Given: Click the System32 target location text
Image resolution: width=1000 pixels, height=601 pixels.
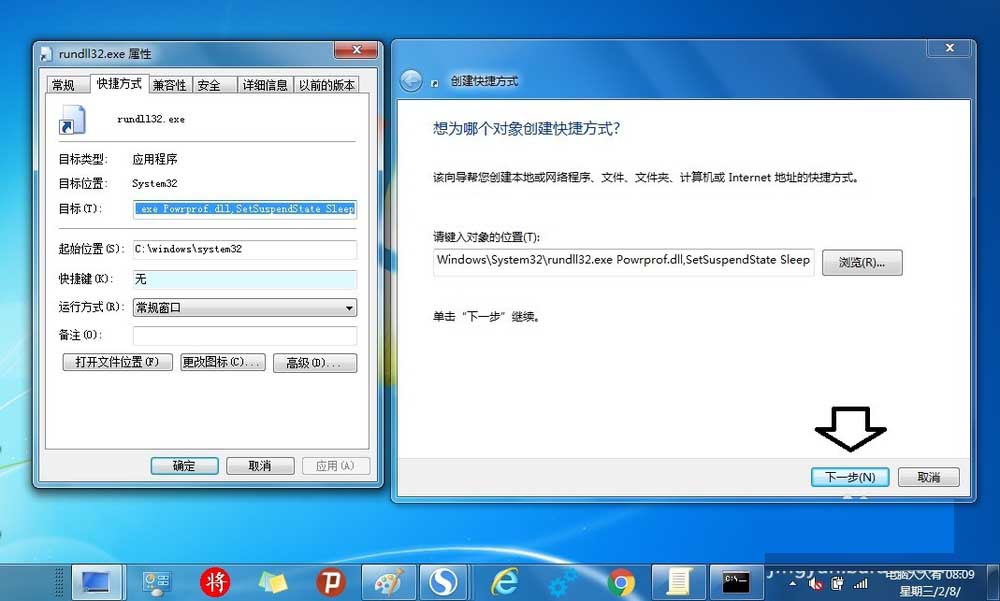Looking at the screenshot, I should tap(154, 184).
